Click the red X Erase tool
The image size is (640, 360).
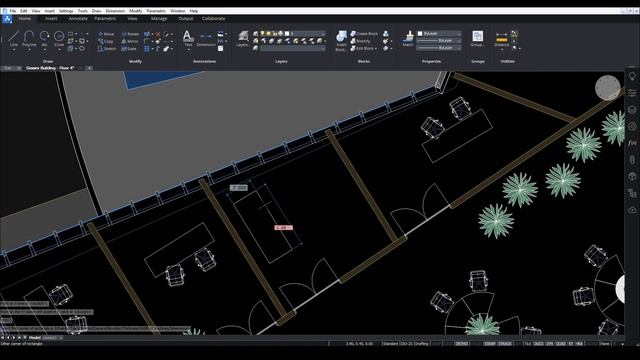(x=158, y=34)
